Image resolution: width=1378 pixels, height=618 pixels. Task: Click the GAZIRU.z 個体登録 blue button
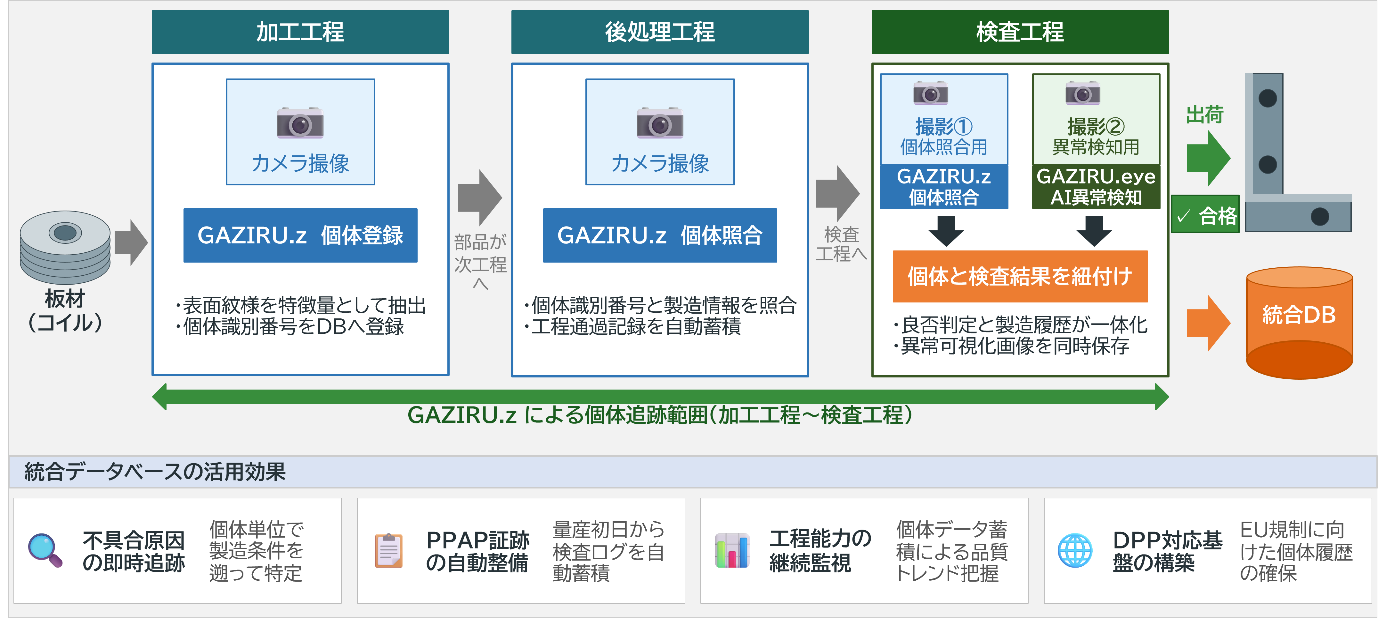click(x=300, y=235)
